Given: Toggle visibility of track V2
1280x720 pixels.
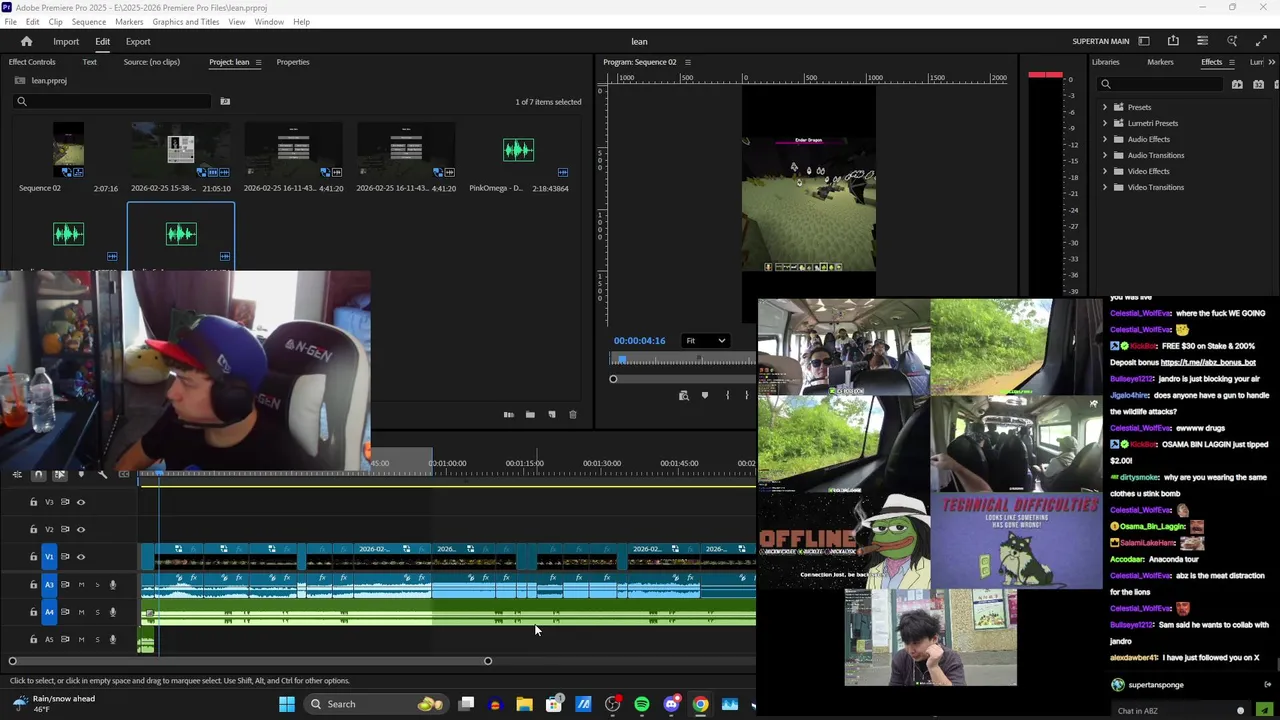Looking at the screenshot, I should coord(81,530).
